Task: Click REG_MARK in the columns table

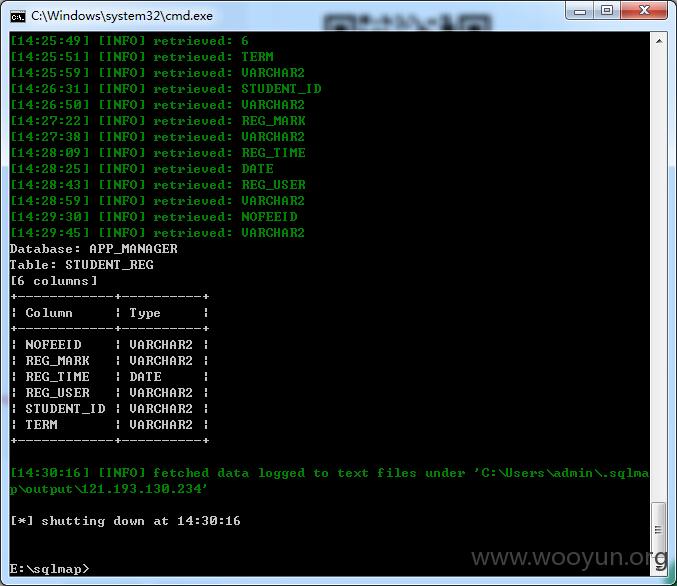Action: (57, 361)
